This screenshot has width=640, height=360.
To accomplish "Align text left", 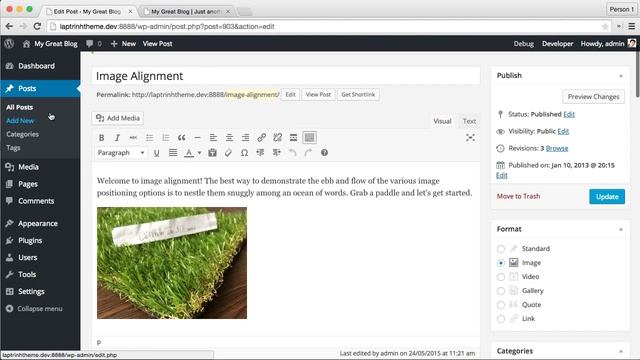I will pyautogui.click(x=213, y=138).
